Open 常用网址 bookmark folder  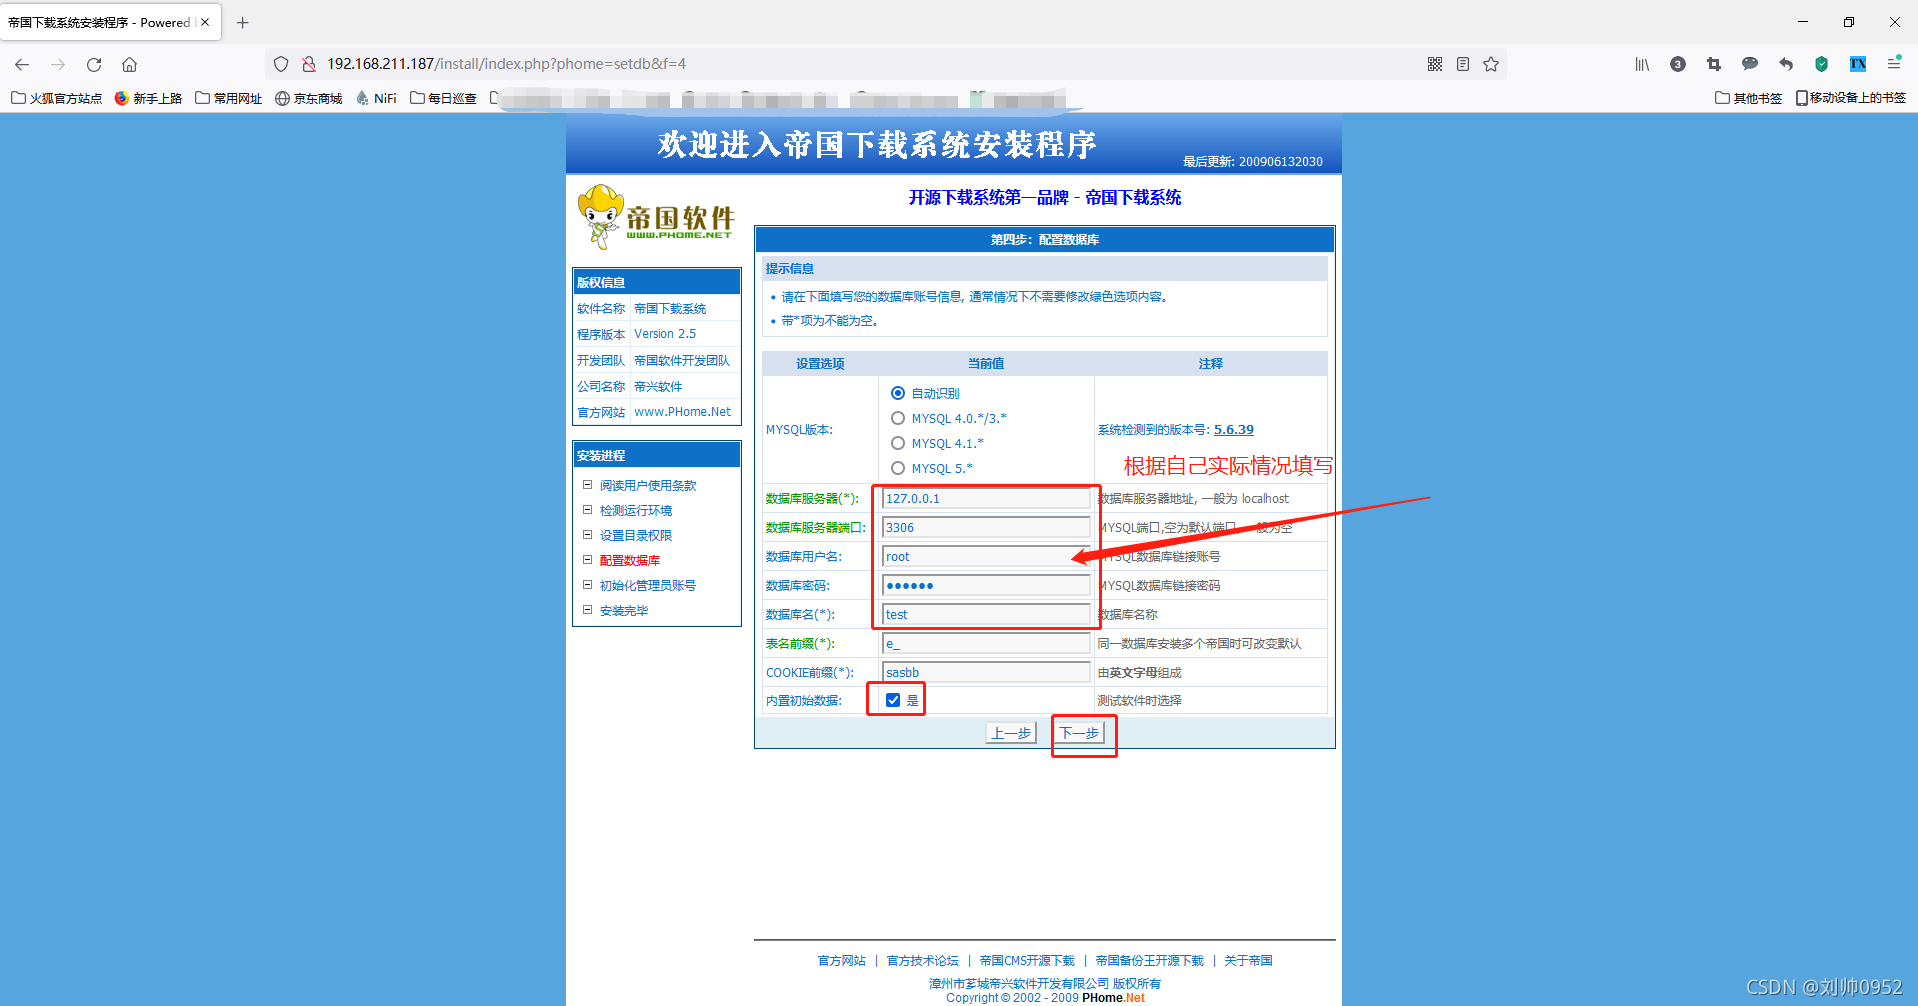point(228,98)
